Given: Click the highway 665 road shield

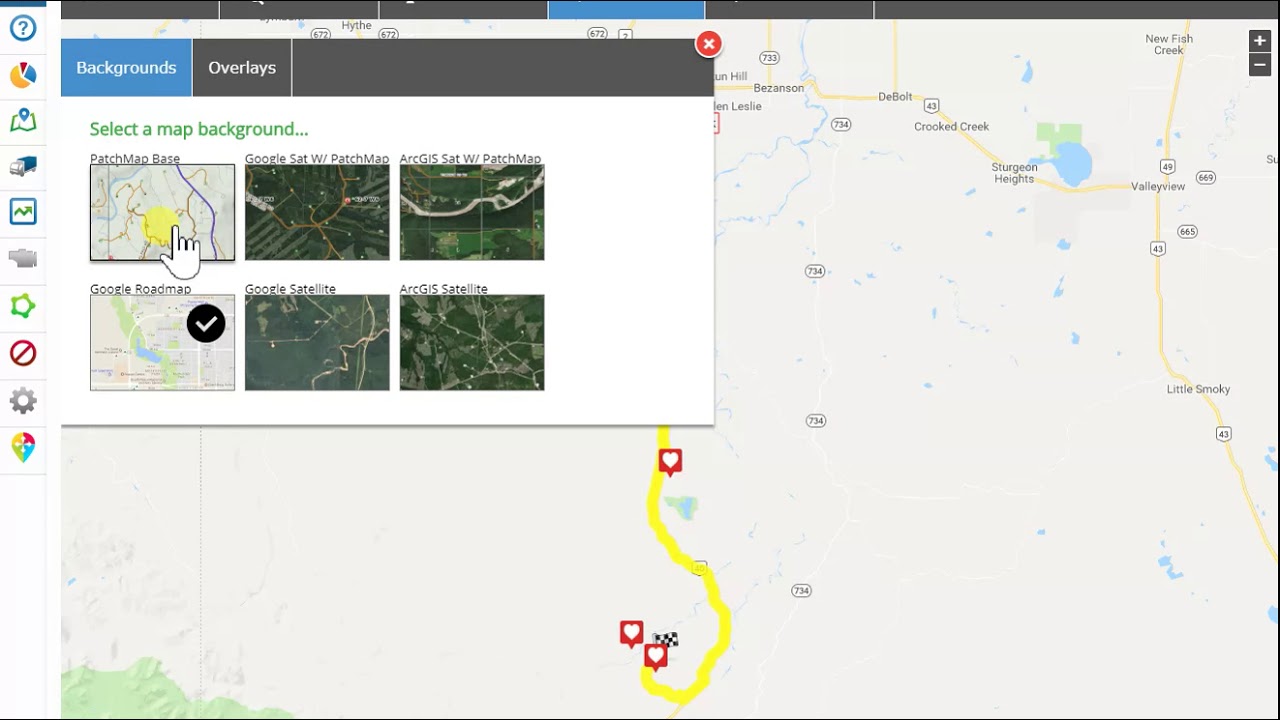Looking at the screenshot, I should pyautogui.click(x=1187, y=231).
